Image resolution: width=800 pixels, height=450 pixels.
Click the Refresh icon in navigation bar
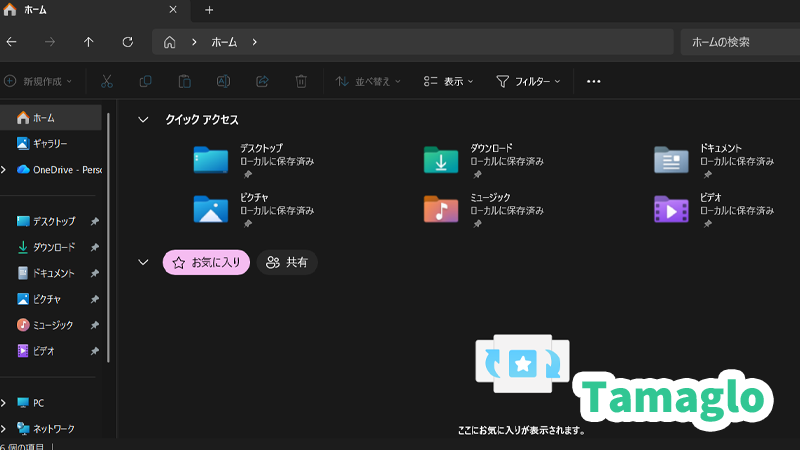coord(127,42)
